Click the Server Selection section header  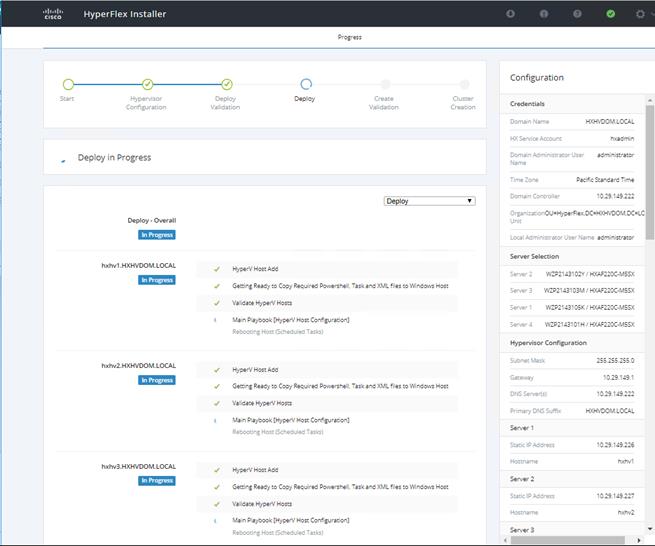(x=534, y=256)
